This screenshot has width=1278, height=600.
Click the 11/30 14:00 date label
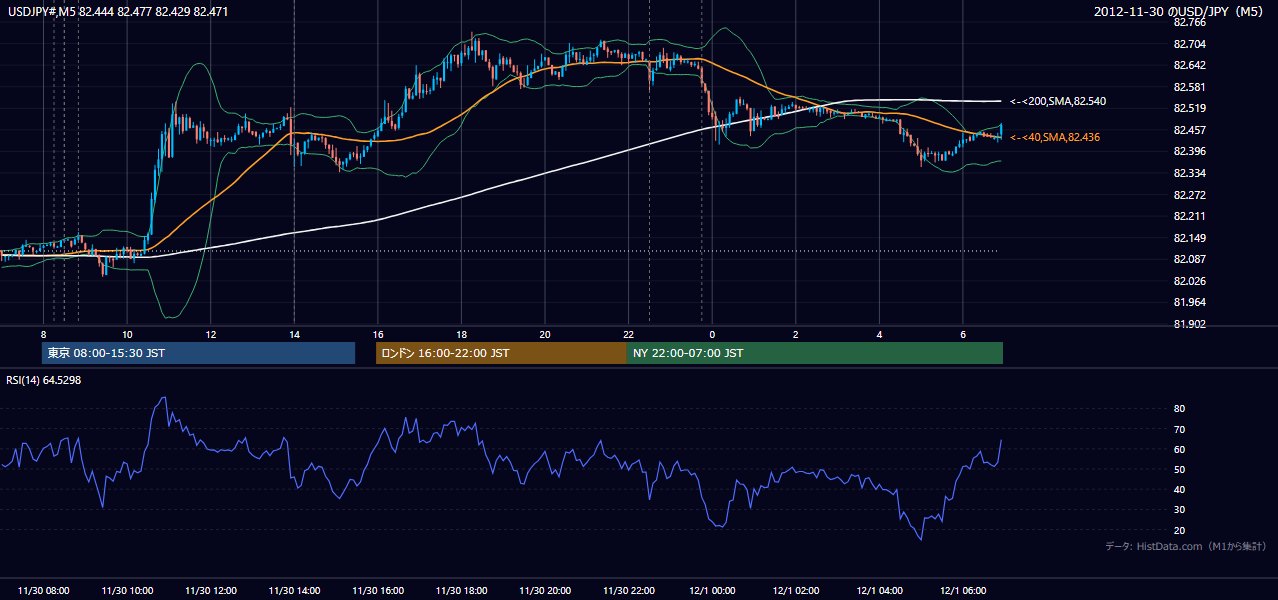tap(294, 591)
